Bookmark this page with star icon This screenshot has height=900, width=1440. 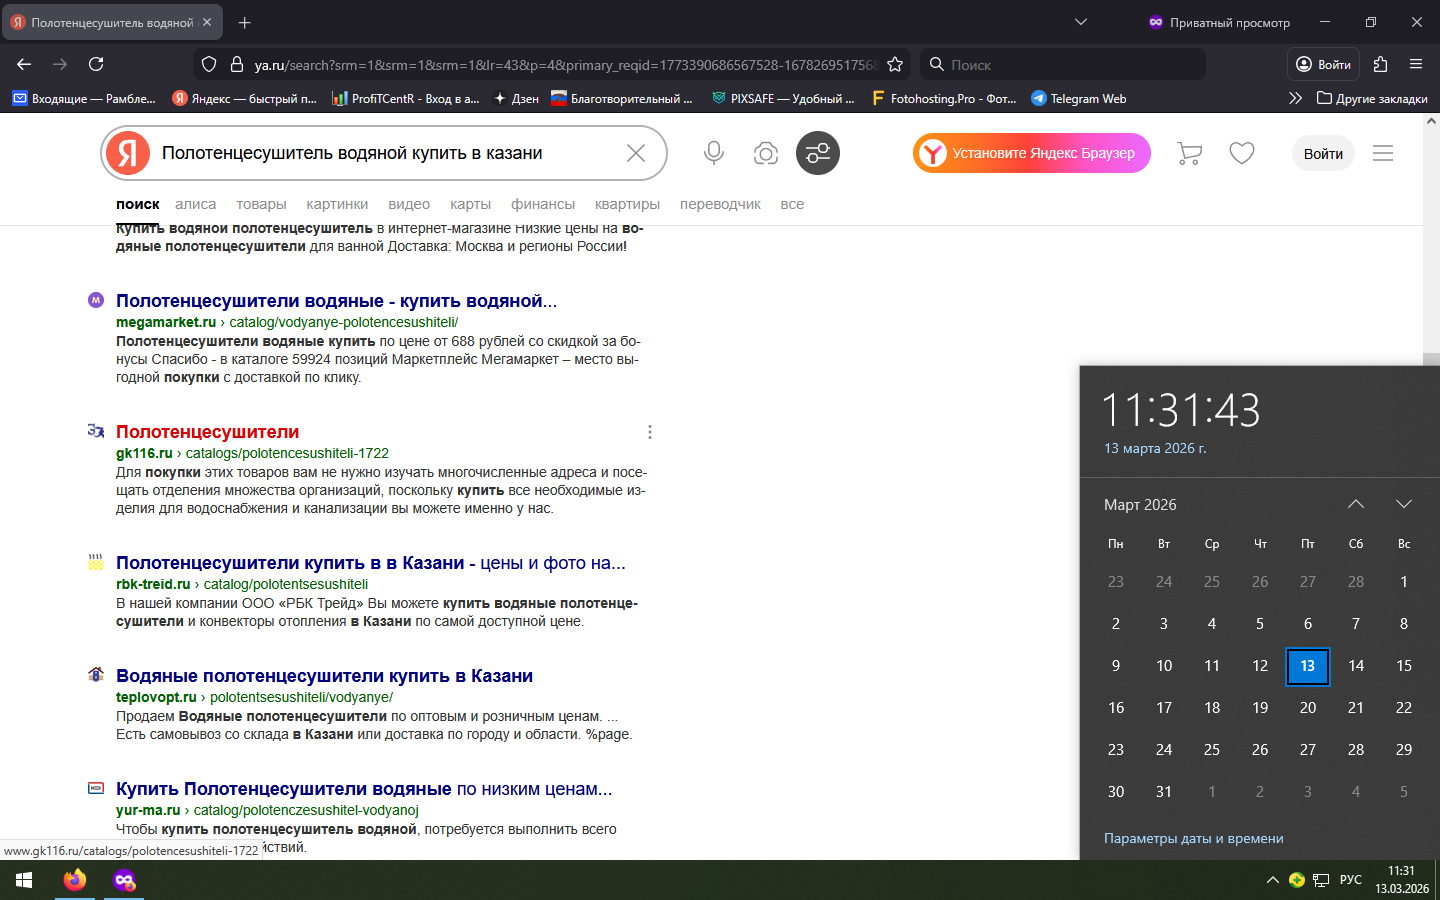click(895, 64)
